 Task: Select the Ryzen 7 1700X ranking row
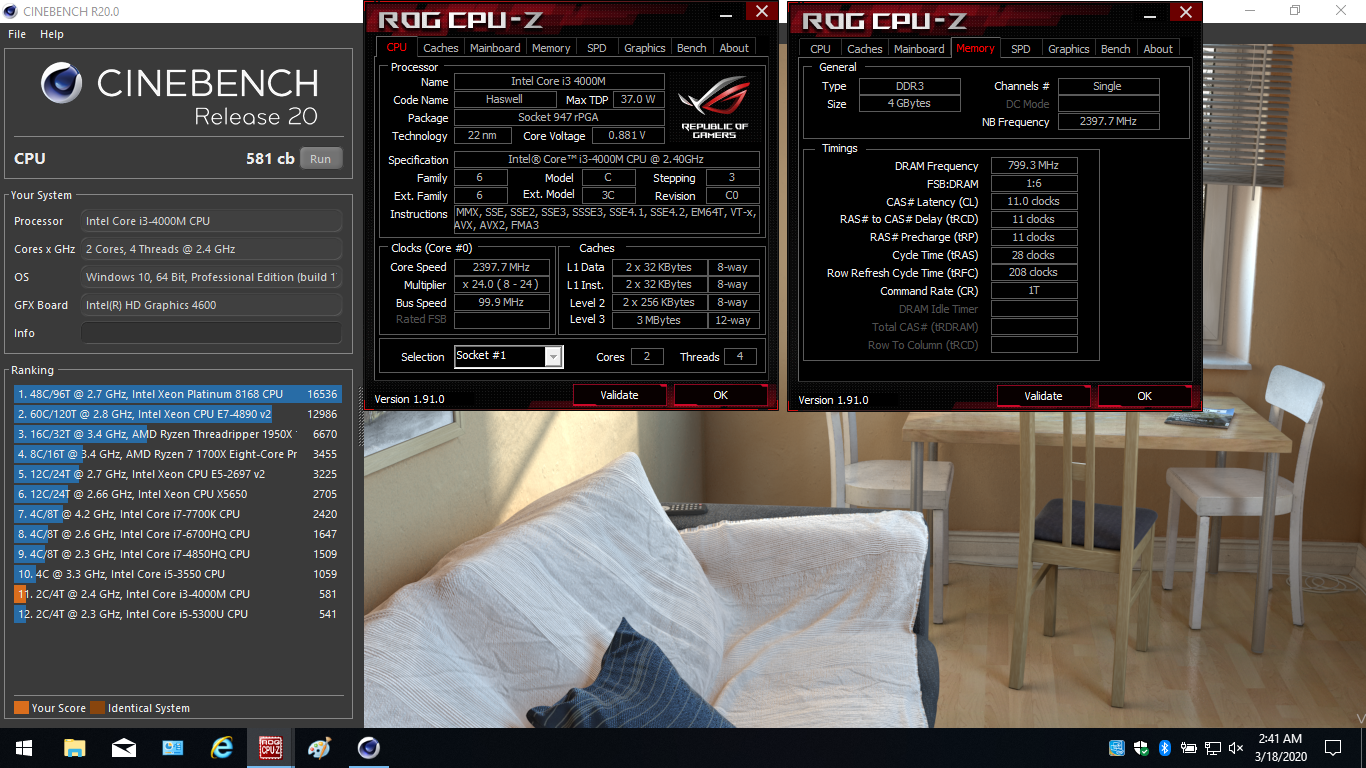[177, 454]
